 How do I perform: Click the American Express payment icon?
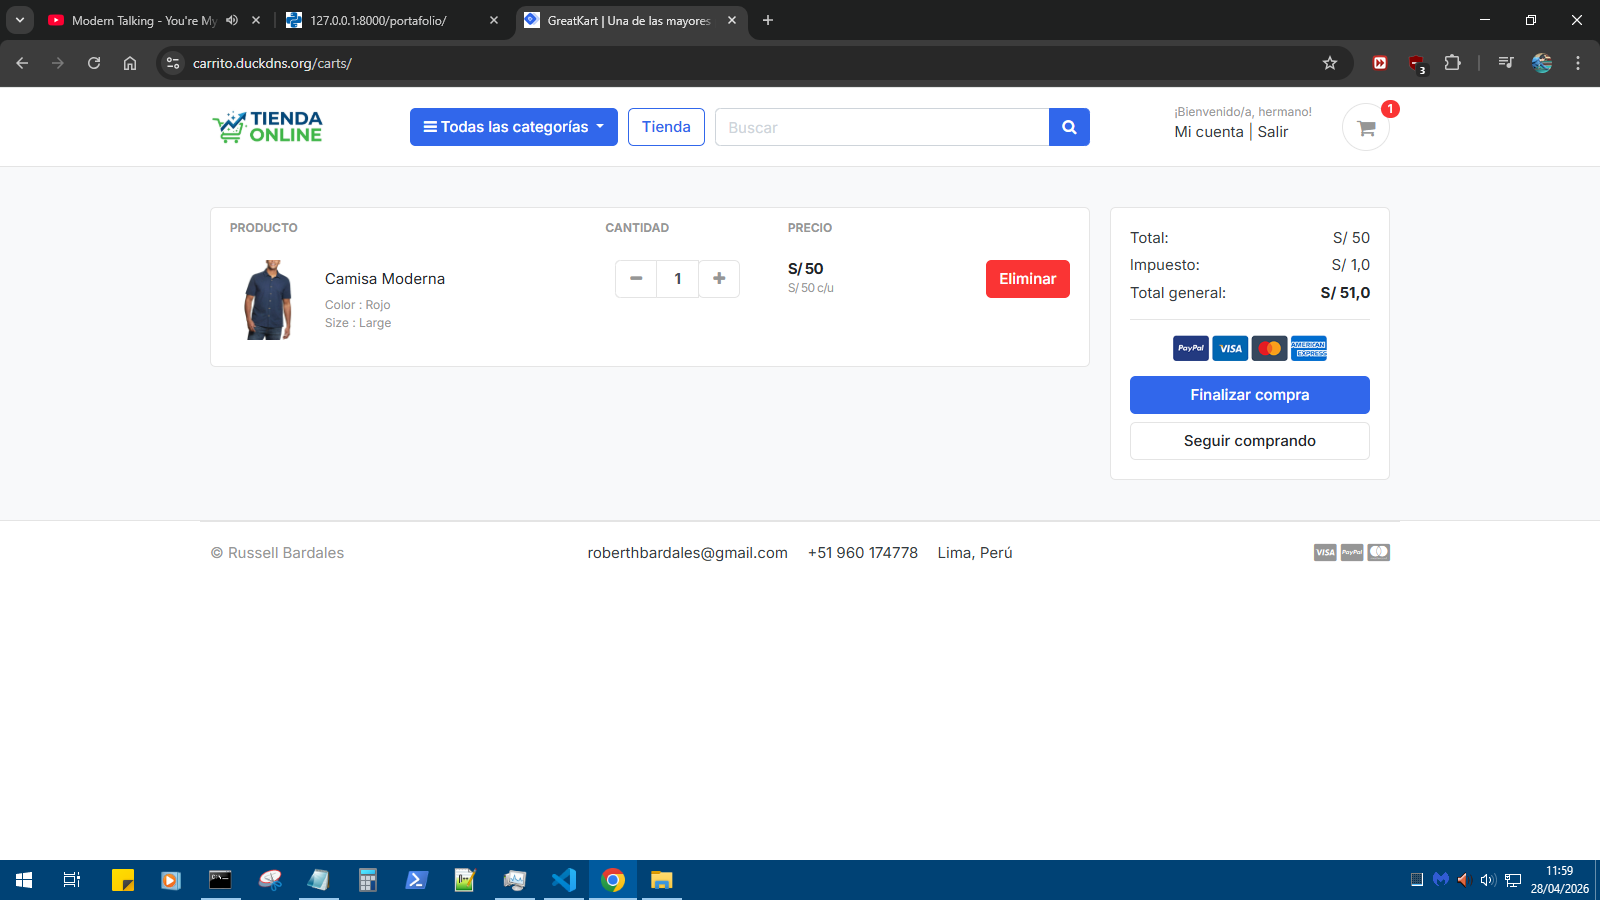(1309, 348)
